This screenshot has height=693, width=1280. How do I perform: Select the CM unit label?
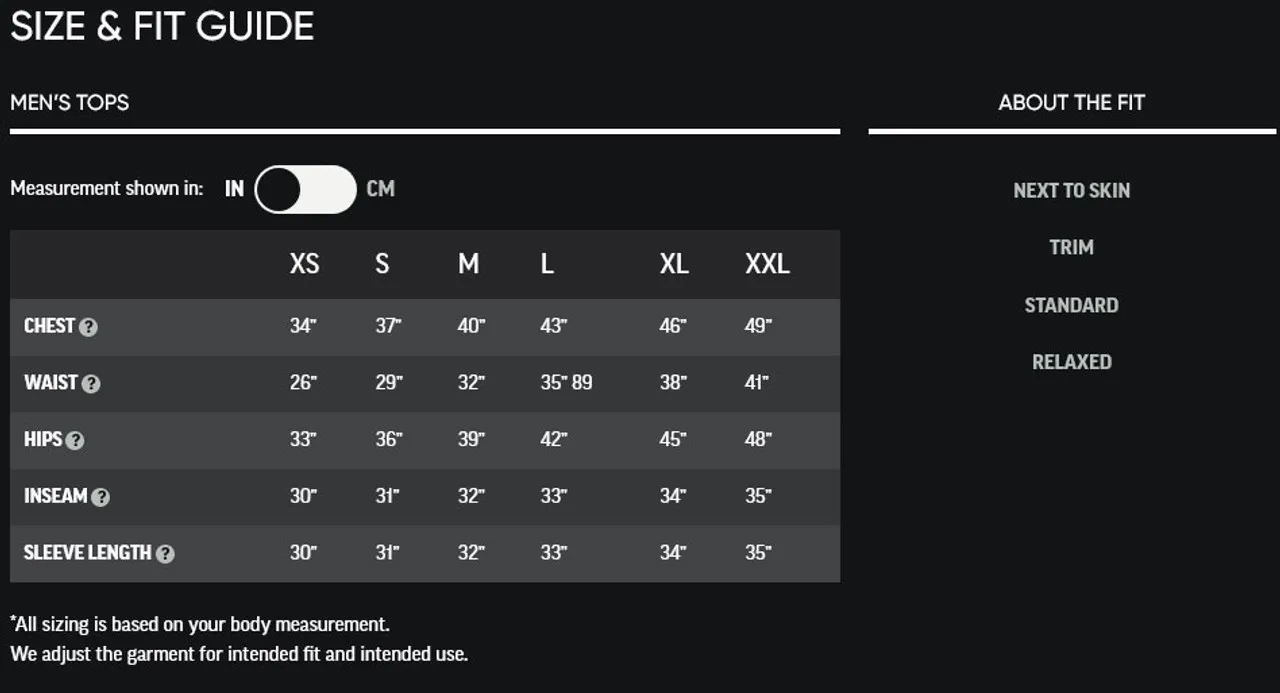pos(381,188)
